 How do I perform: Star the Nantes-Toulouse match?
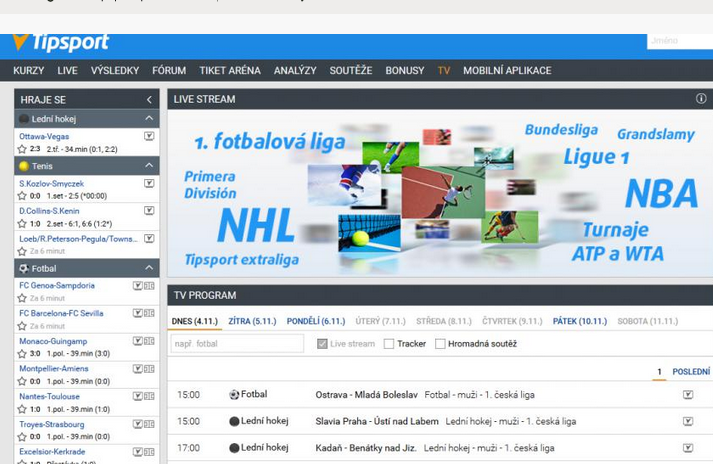tap(22, 409)
